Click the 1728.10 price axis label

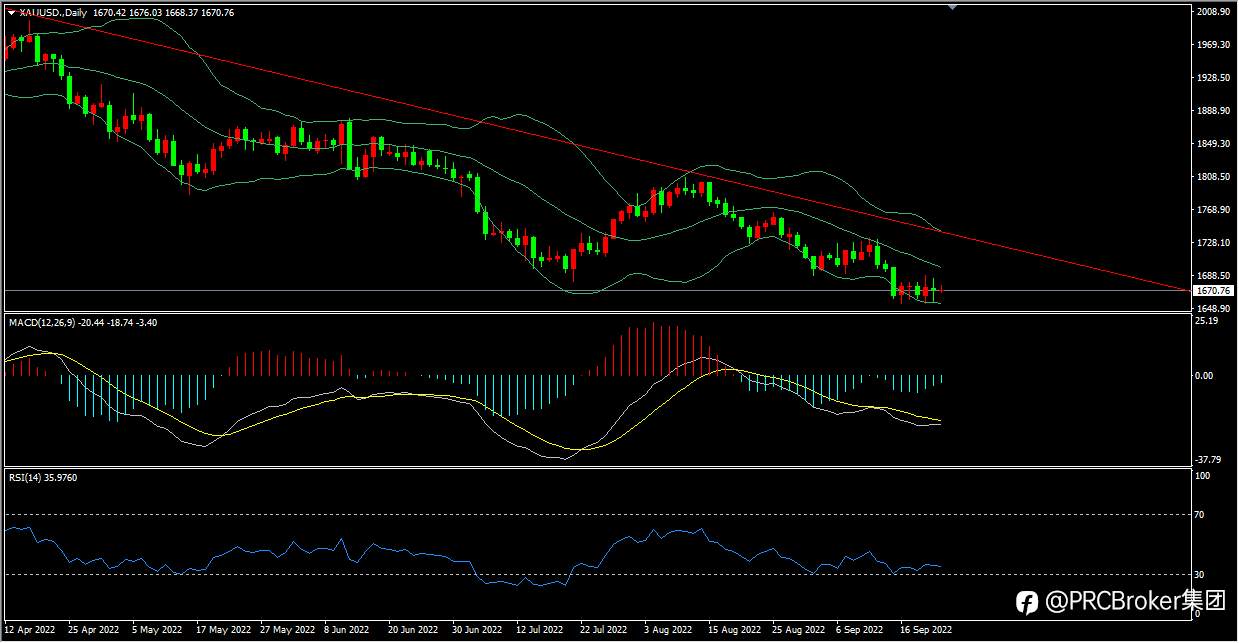[x=1211, y=243]
